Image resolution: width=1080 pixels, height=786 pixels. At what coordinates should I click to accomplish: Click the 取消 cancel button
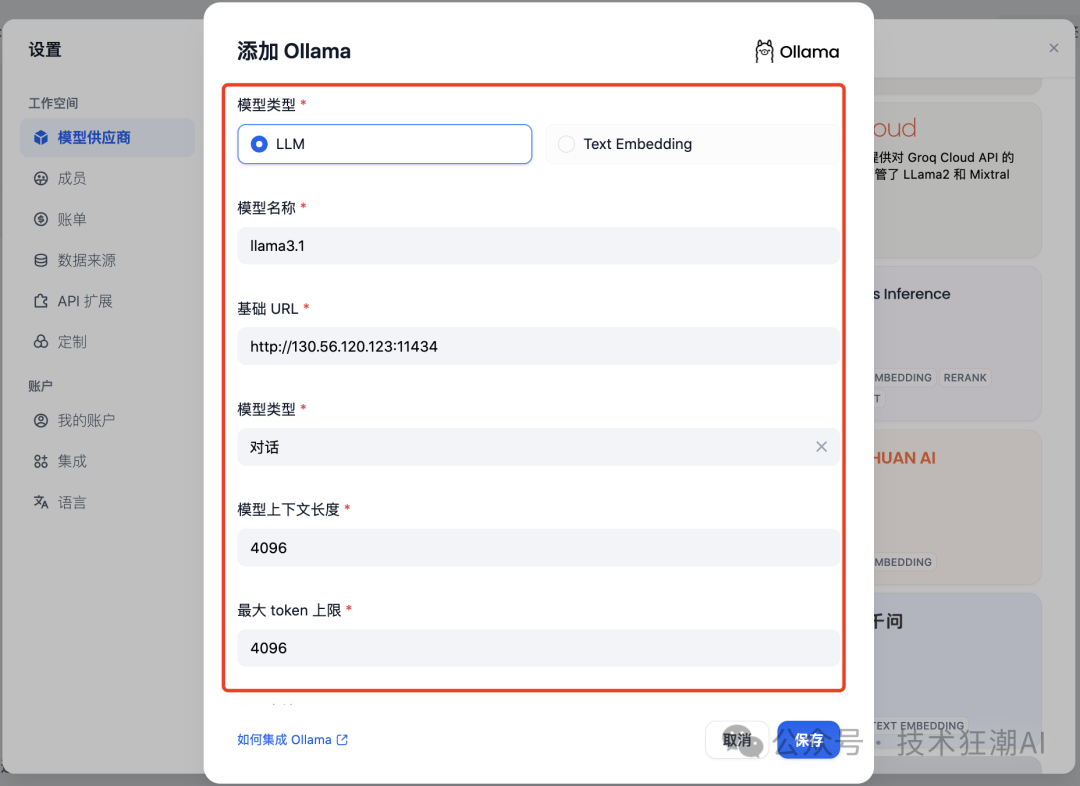tap(737, 740)
